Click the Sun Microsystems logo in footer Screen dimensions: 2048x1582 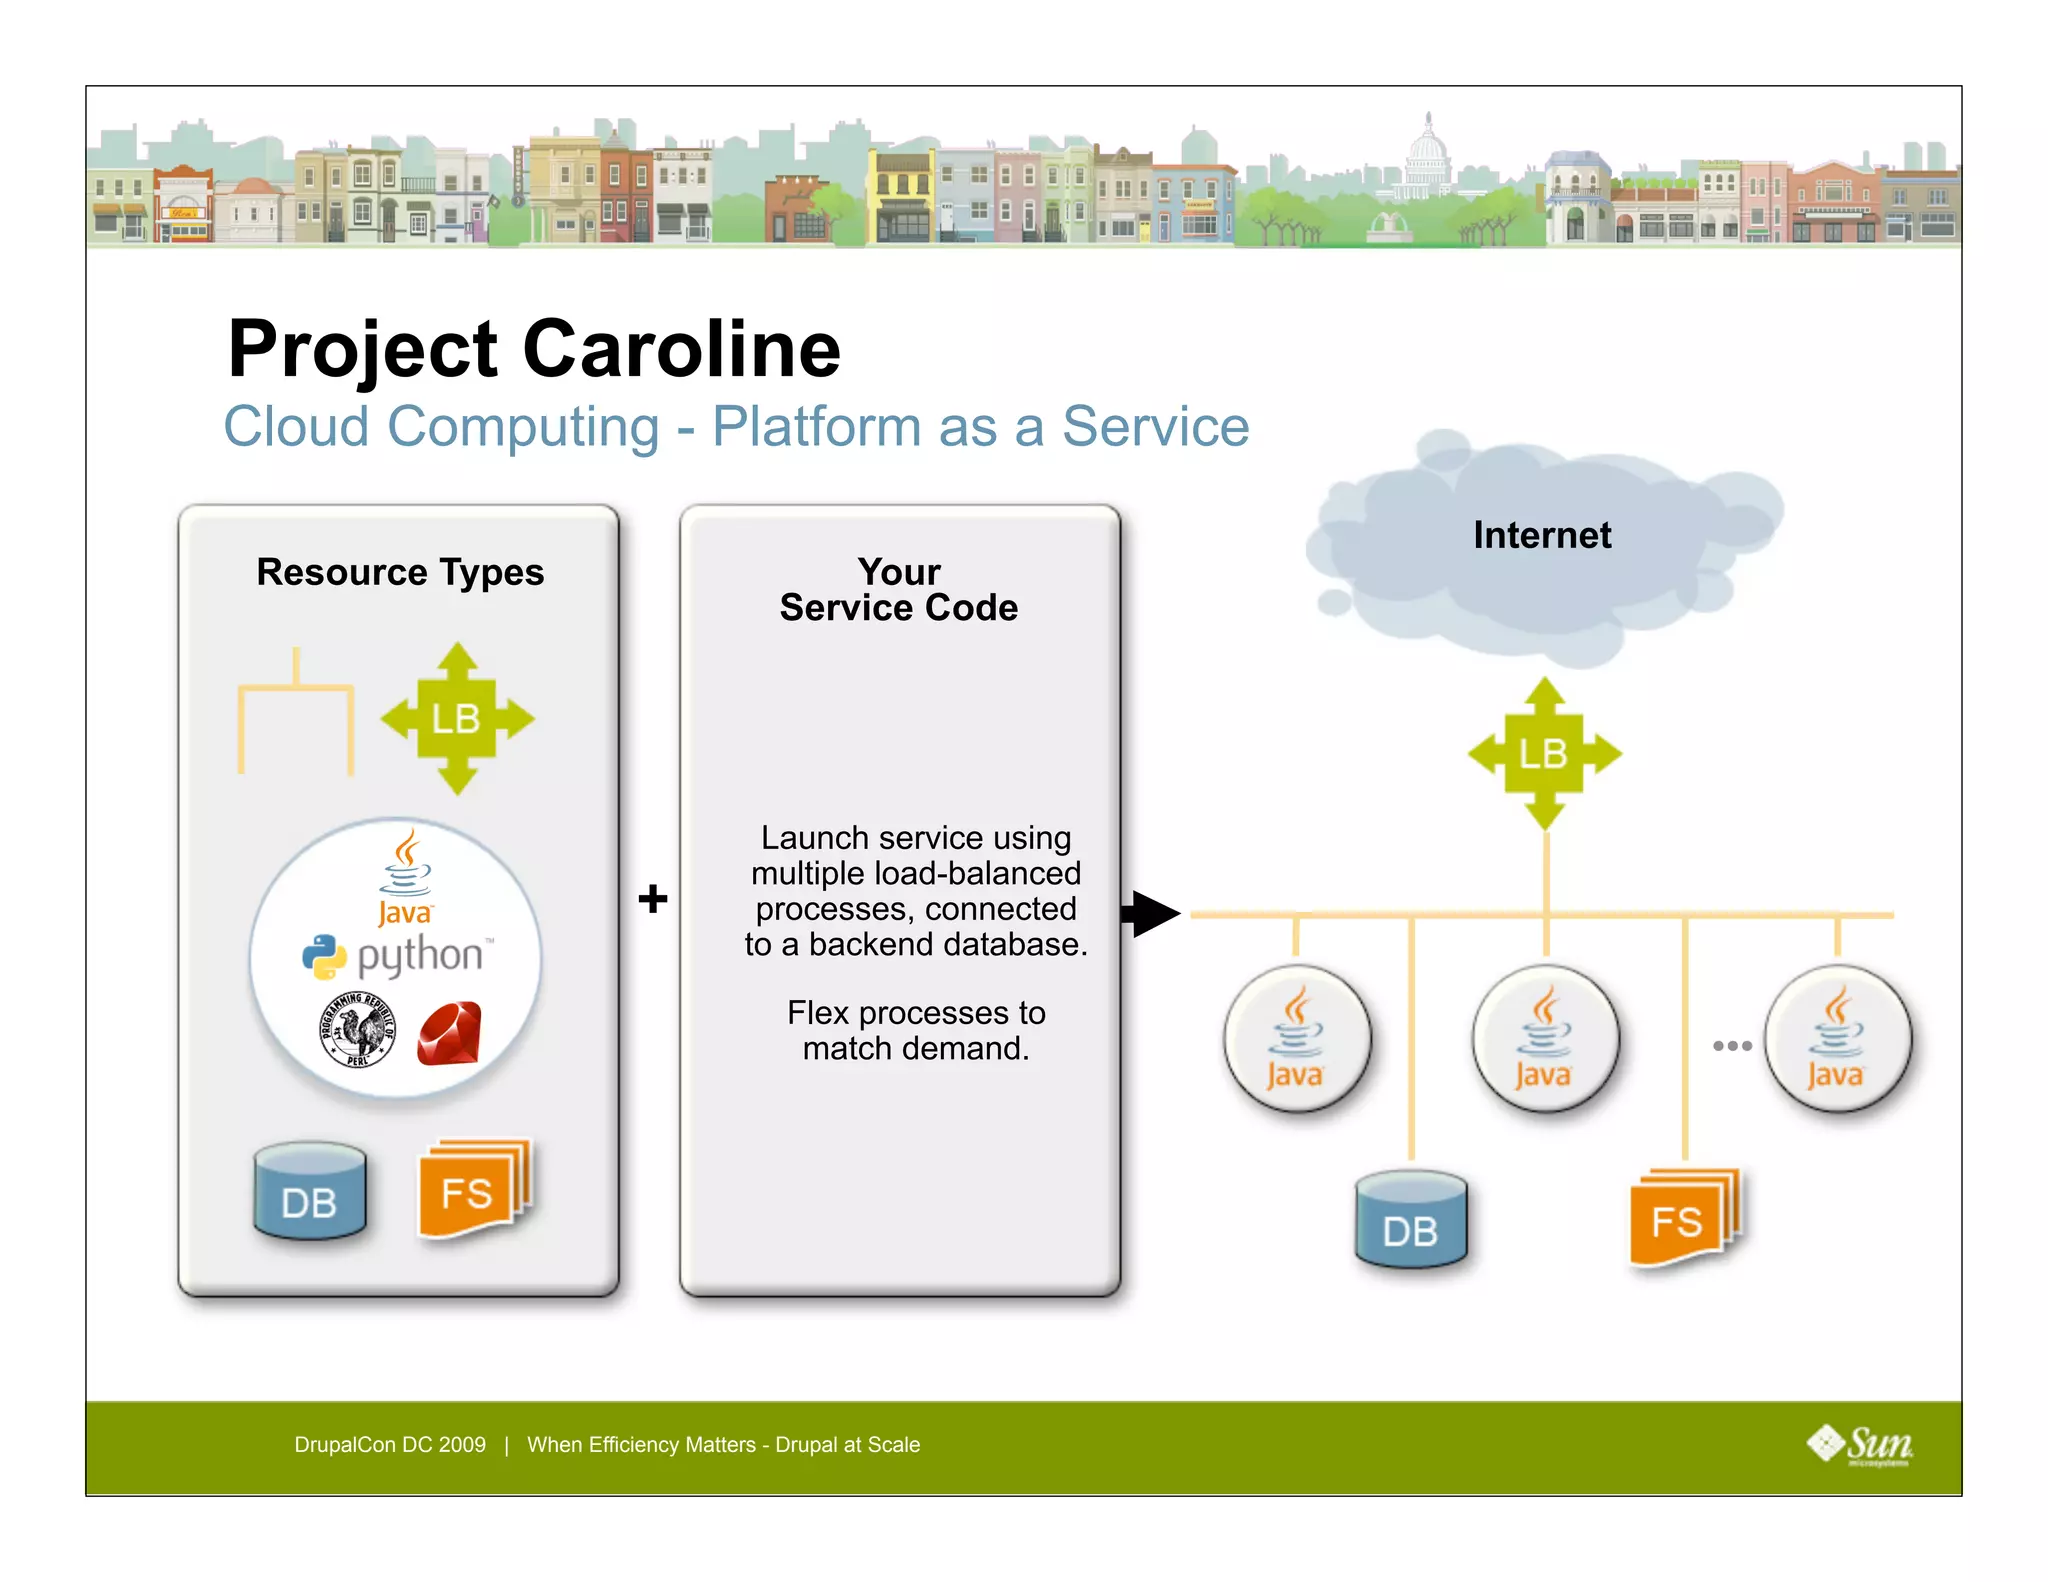(x=1860, y=1444)
